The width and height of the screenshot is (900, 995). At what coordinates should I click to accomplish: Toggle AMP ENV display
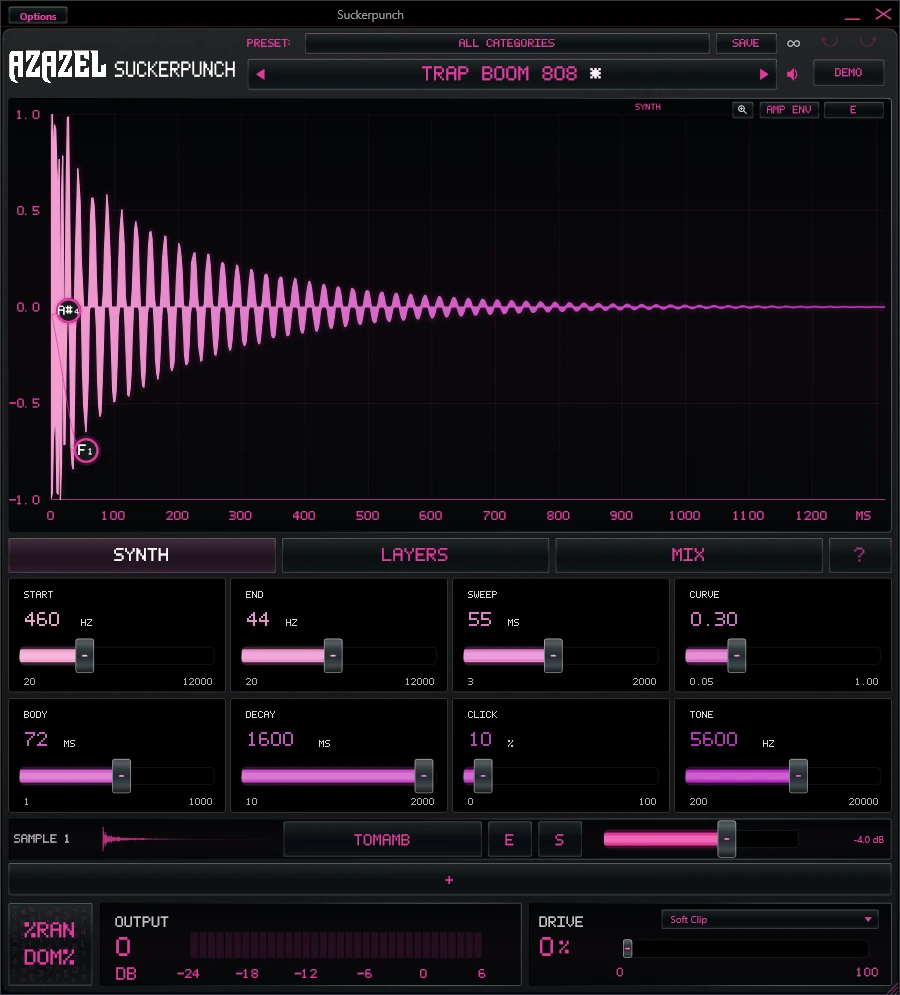[789, 110]
